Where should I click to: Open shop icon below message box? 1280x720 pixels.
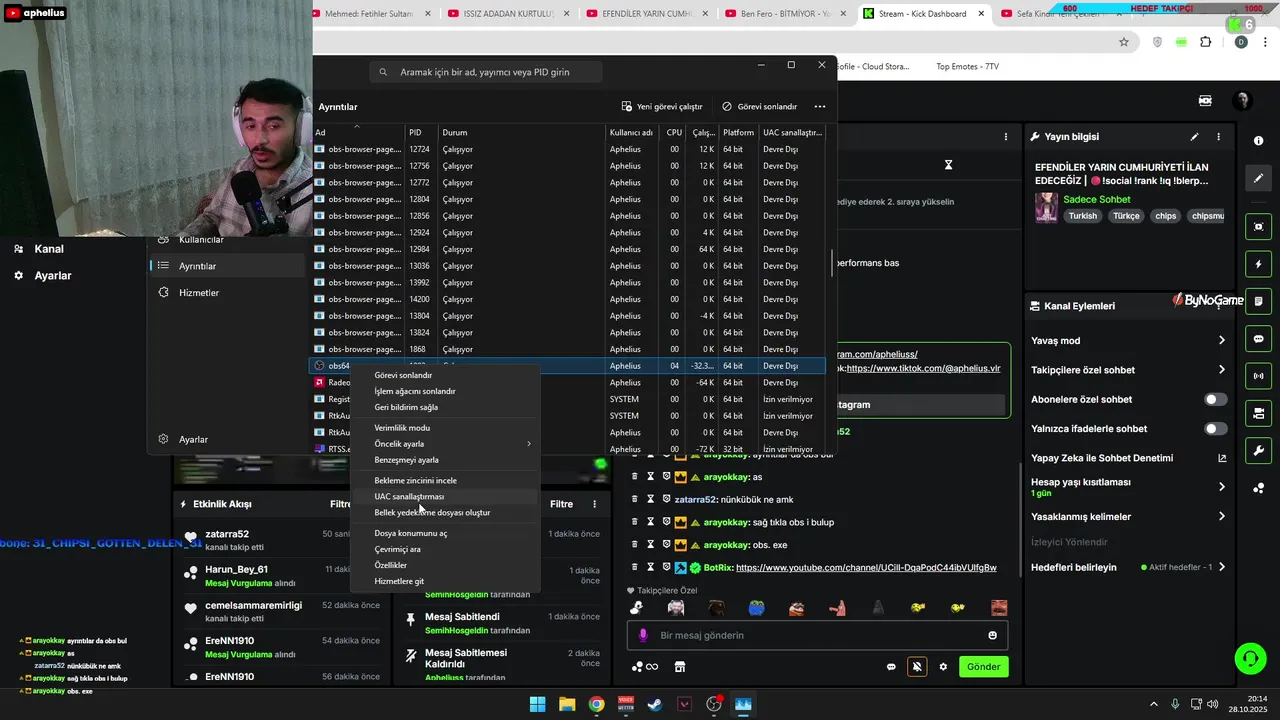click(680, 667)
